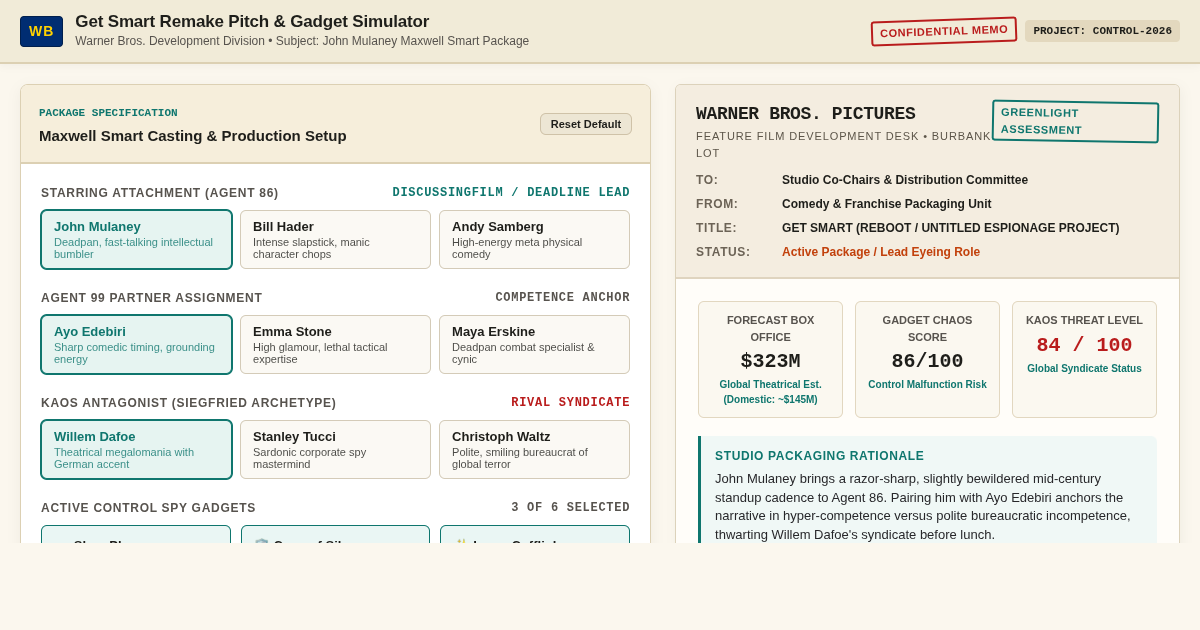Click the 'COMPETENCE ANCHOR' label
The image size is (1200, 630).
pyautogui.click(x=563, y=298)
